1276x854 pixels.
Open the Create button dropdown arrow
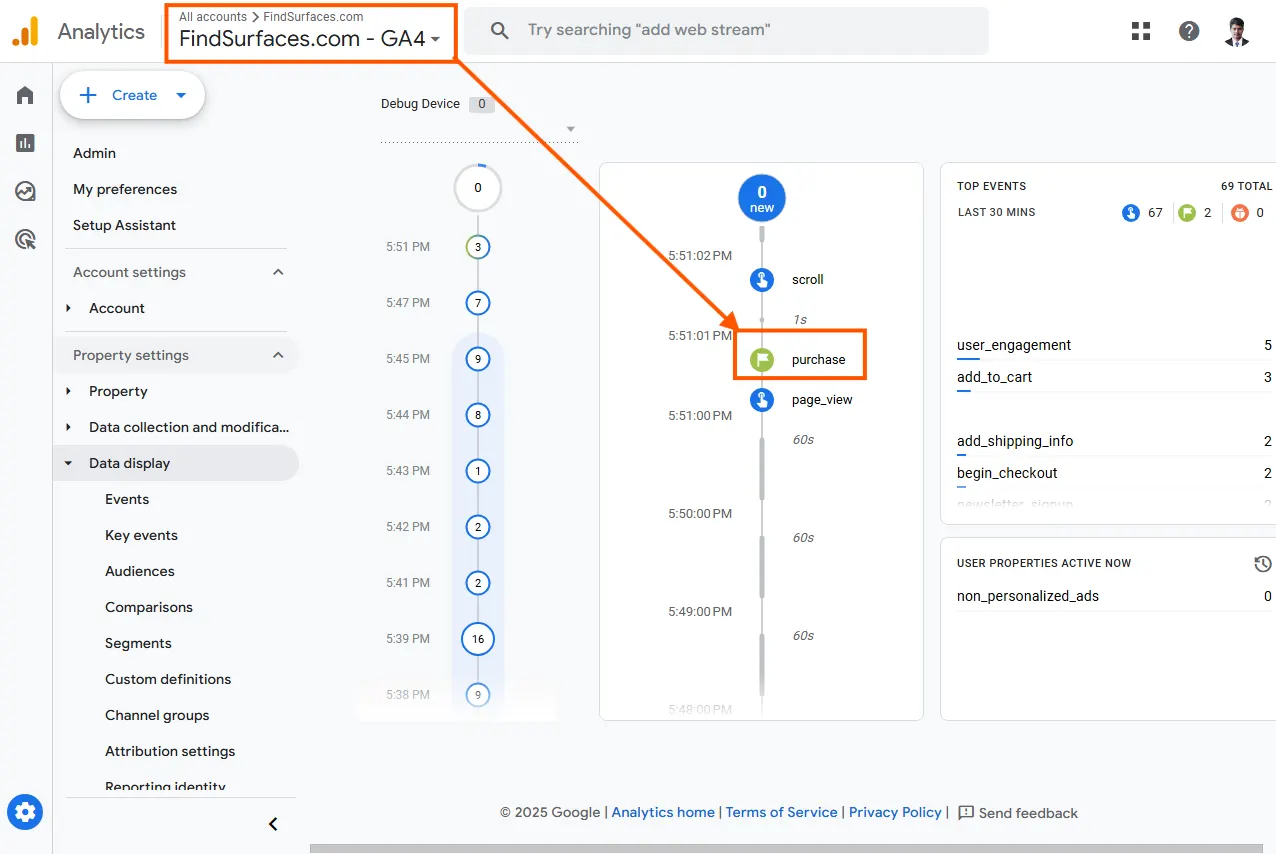tap(181, 95)
